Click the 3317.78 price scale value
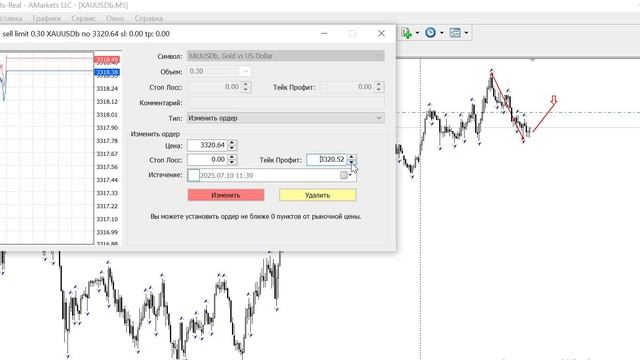 (107, 141)
